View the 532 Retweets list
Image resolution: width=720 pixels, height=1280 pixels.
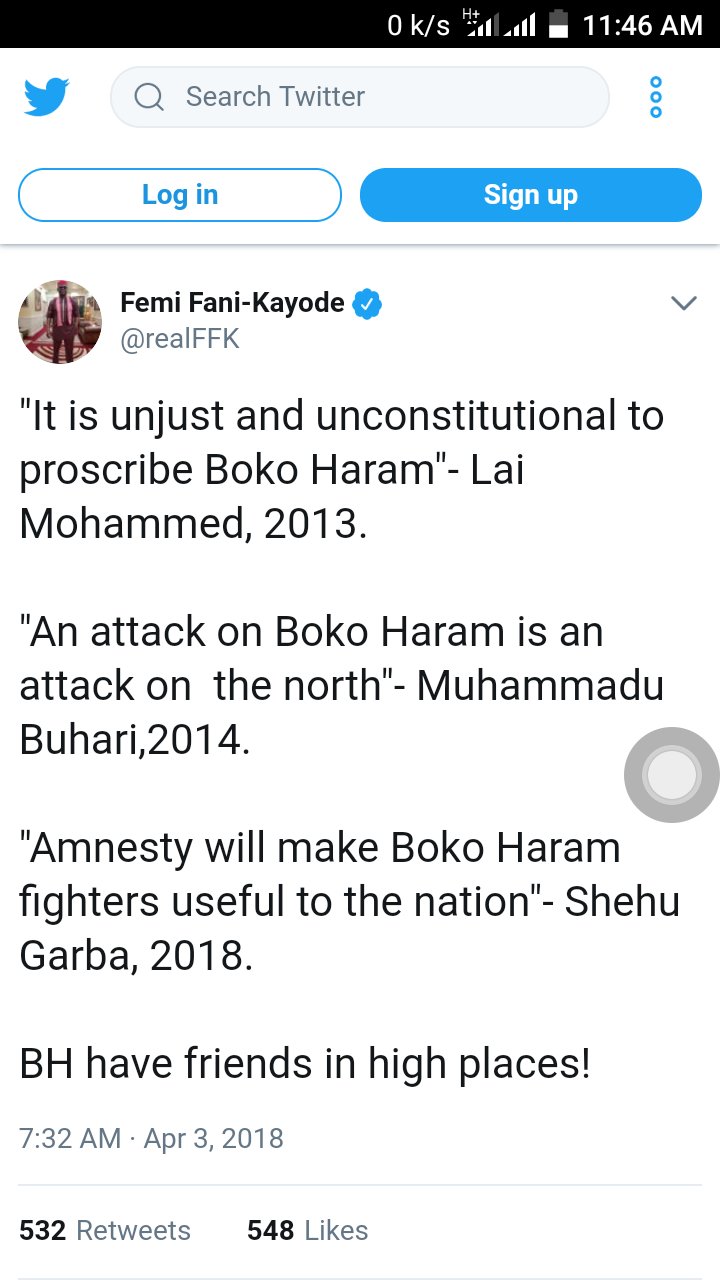click(x=105, y=1230)
